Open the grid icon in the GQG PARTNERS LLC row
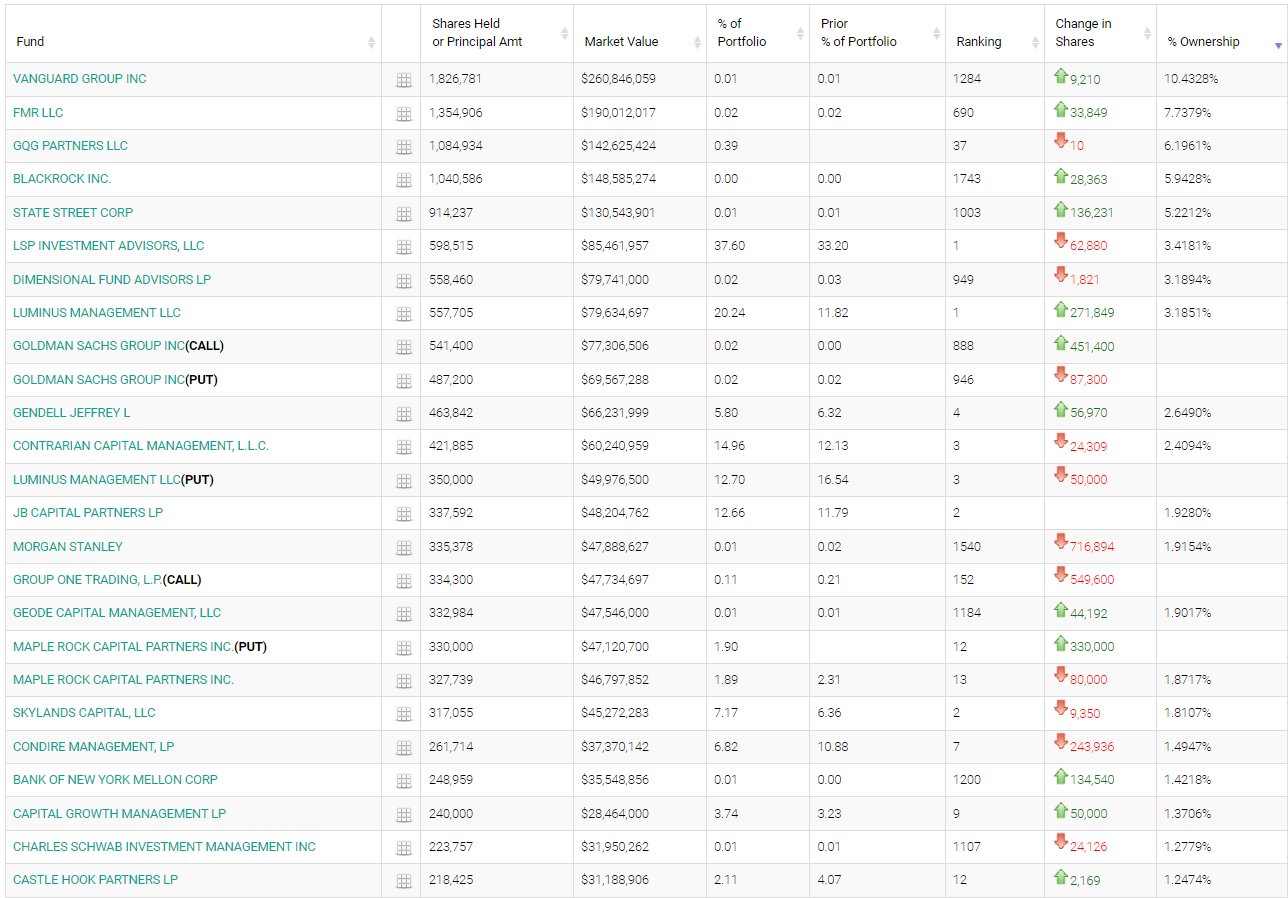Image resolution: width=1288 pixels, height=898 pixels. pyautogui.click(x=404, y=147)
